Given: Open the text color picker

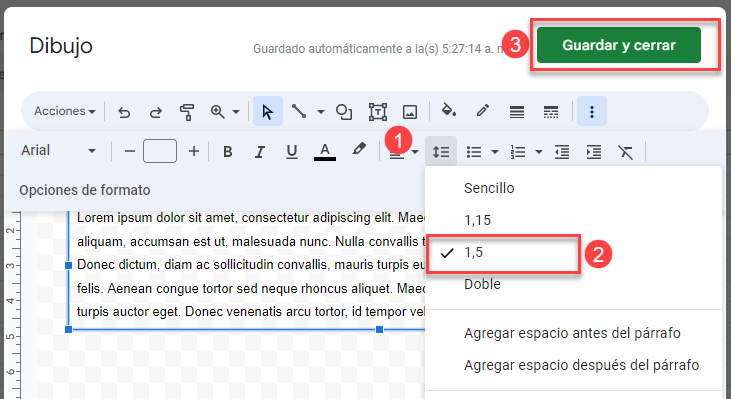Looking at the screenshot, I should 325,151.
